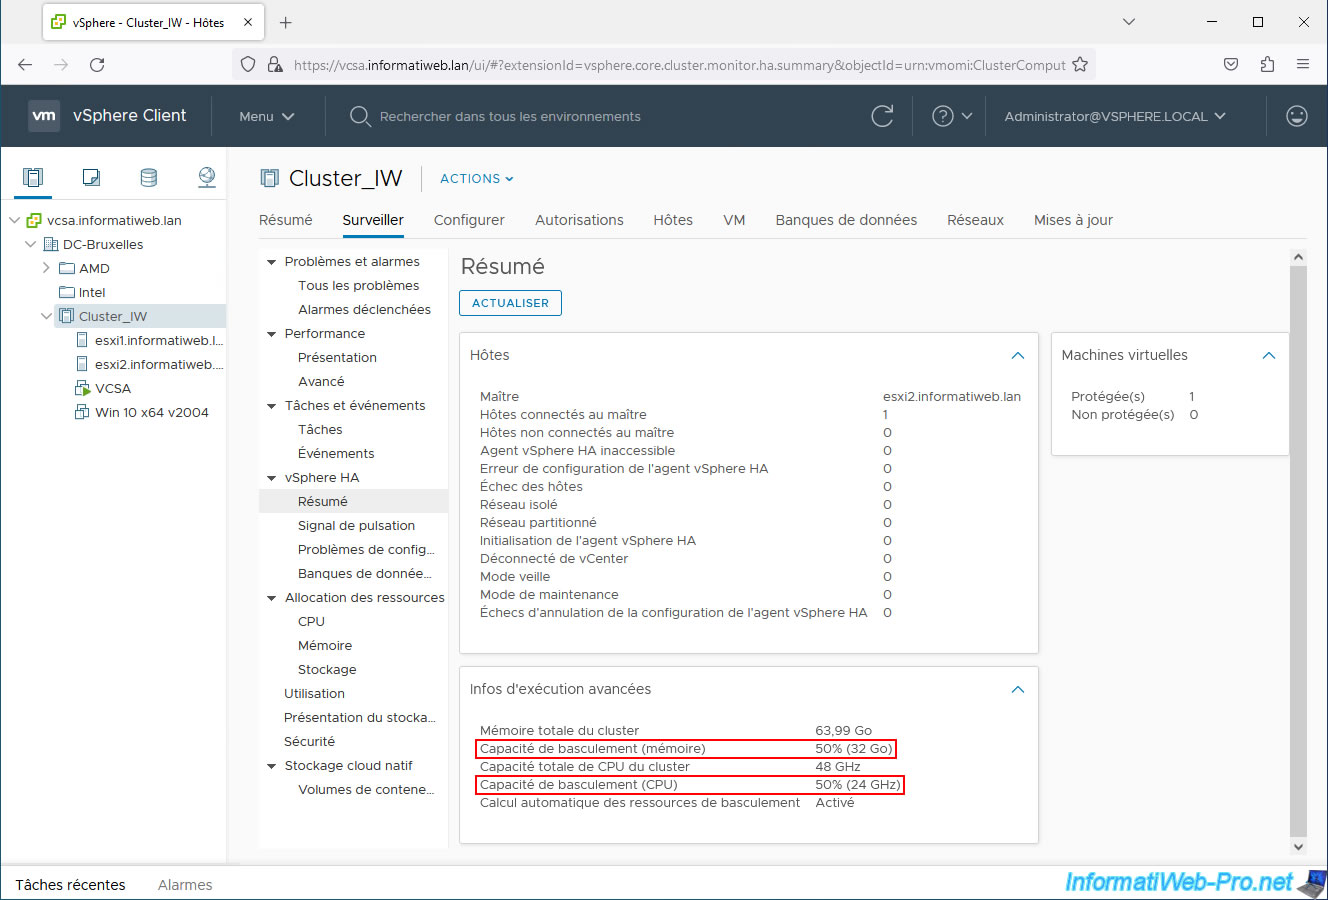This screenshot has height=900, width=1328.
Task: Bookmark this page with star icon
Action: pyautogui.click(x=1080, y=65)
